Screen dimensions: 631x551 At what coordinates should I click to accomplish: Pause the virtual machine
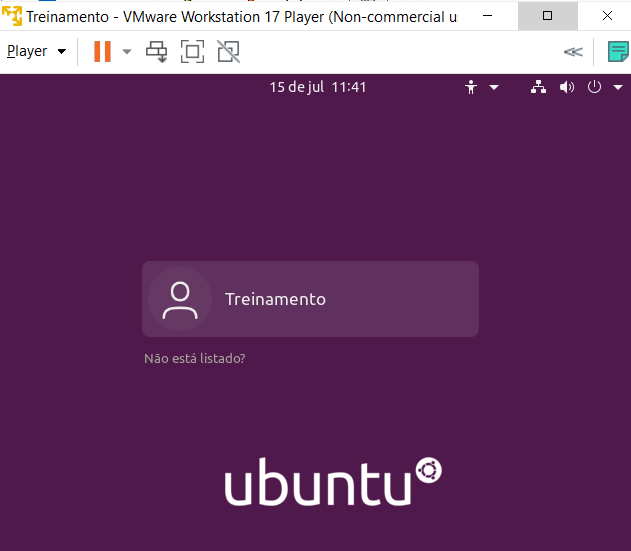(102, 52)
